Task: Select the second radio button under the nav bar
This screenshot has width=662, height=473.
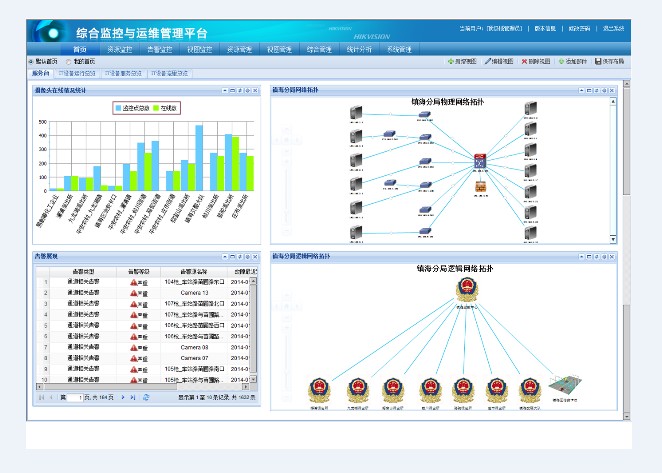Action: 67,61
